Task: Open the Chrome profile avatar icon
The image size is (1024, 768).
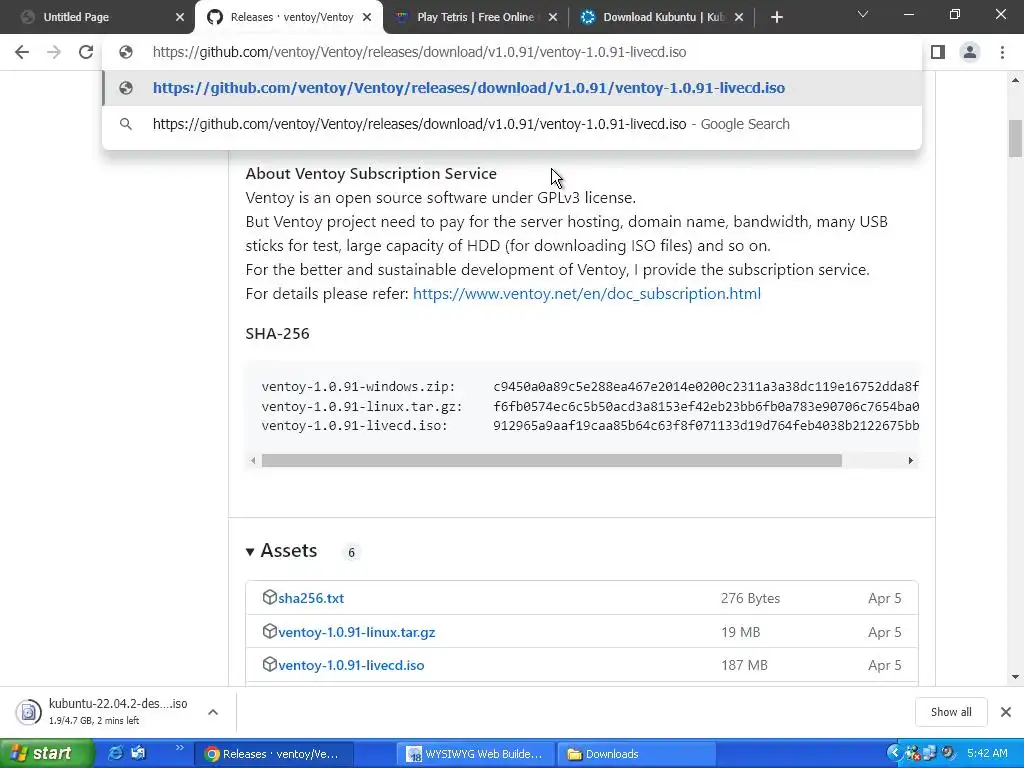Action: pyautogui.click(x=970, y=52)
